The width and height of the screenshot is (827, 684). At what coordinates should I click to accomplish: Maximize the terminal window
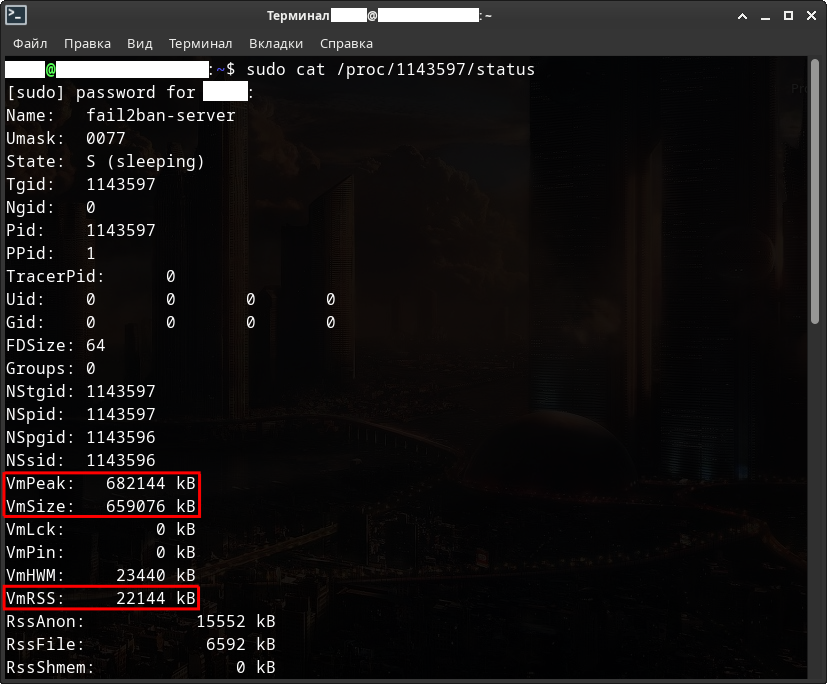click(x=788, y=16)
